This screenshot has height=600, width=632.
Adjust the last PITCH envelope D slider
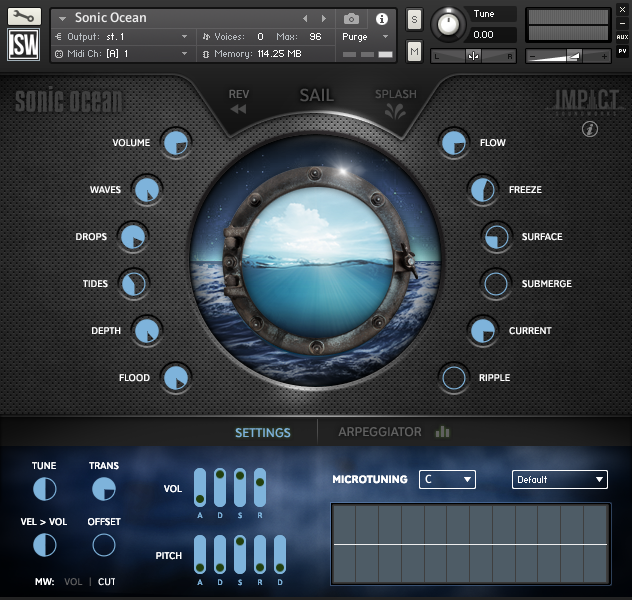pyautogui.click(x=280, y=554)
